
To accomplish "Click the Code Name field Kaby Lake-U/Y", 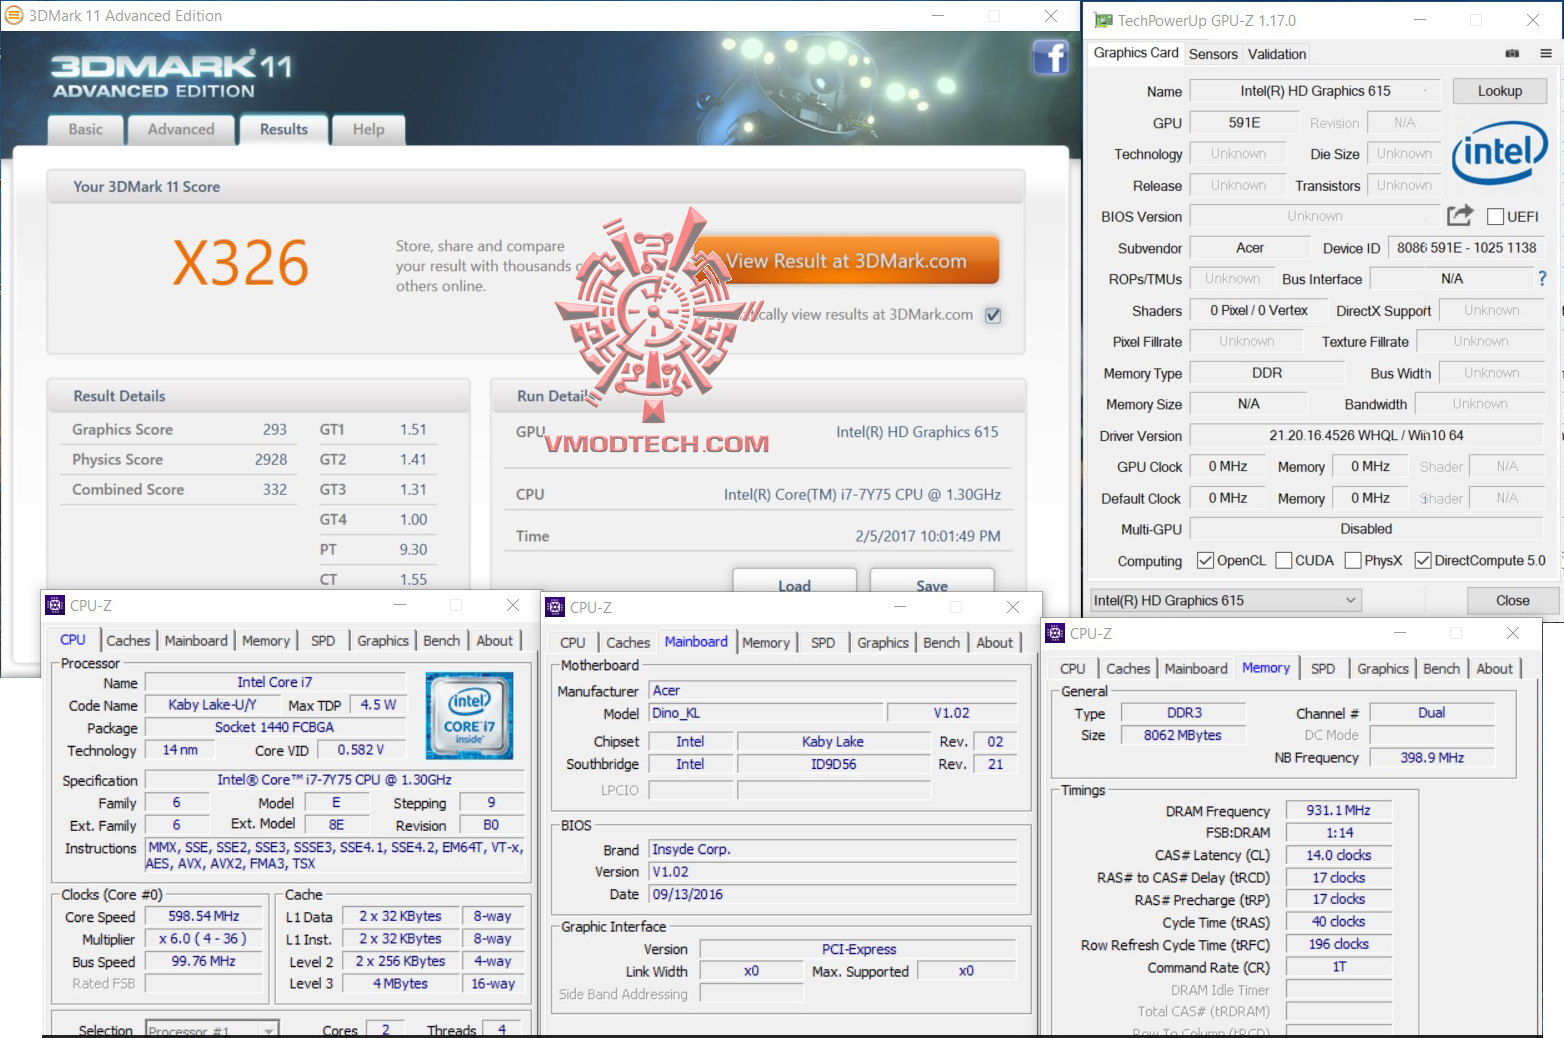I will pos(212,705).
